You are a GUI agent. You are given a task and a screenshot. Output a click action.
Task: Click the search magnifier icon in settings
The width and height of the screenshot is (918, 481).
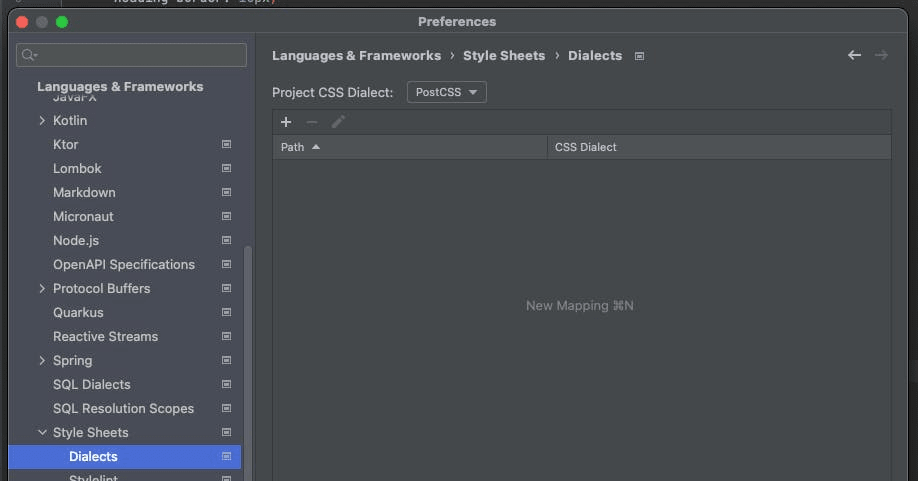click(29, 55)
